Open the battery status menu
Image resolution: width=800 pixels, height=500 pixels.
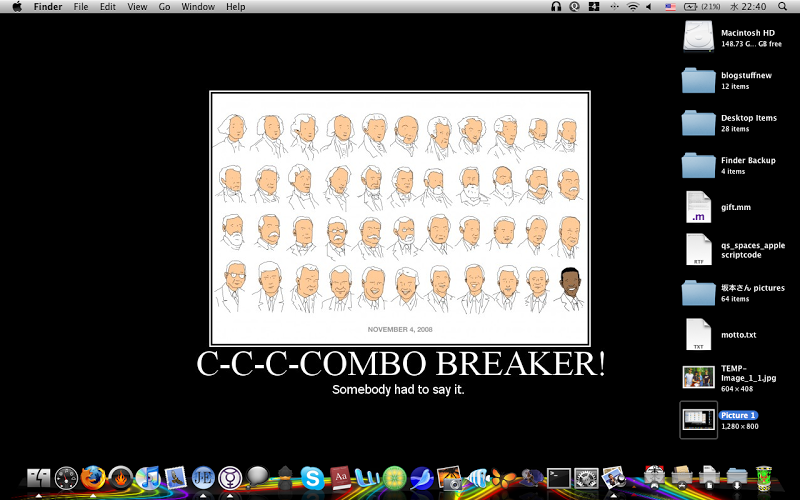click(x=702, y=7)
